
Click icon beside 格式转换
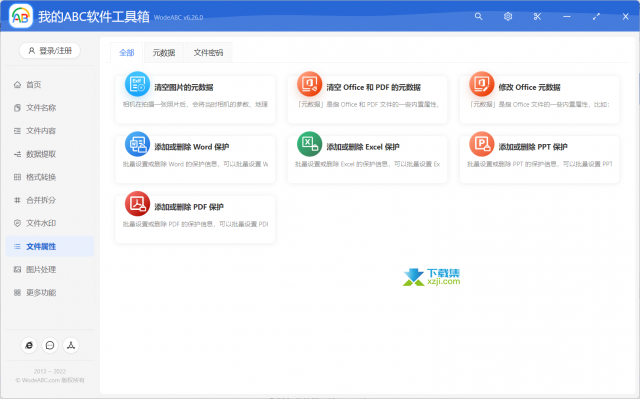[17, 177]
